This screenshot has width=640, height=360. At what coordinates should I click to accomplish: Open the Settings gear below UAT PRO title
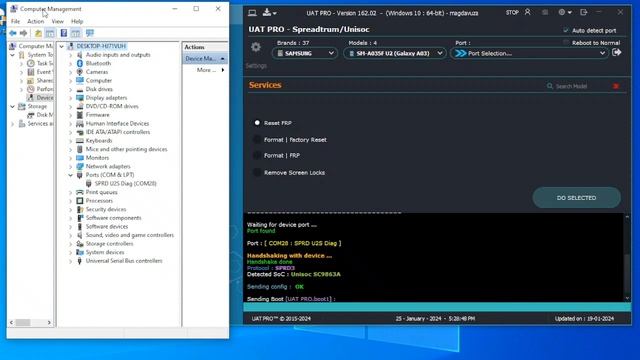(x=256, y=47)
